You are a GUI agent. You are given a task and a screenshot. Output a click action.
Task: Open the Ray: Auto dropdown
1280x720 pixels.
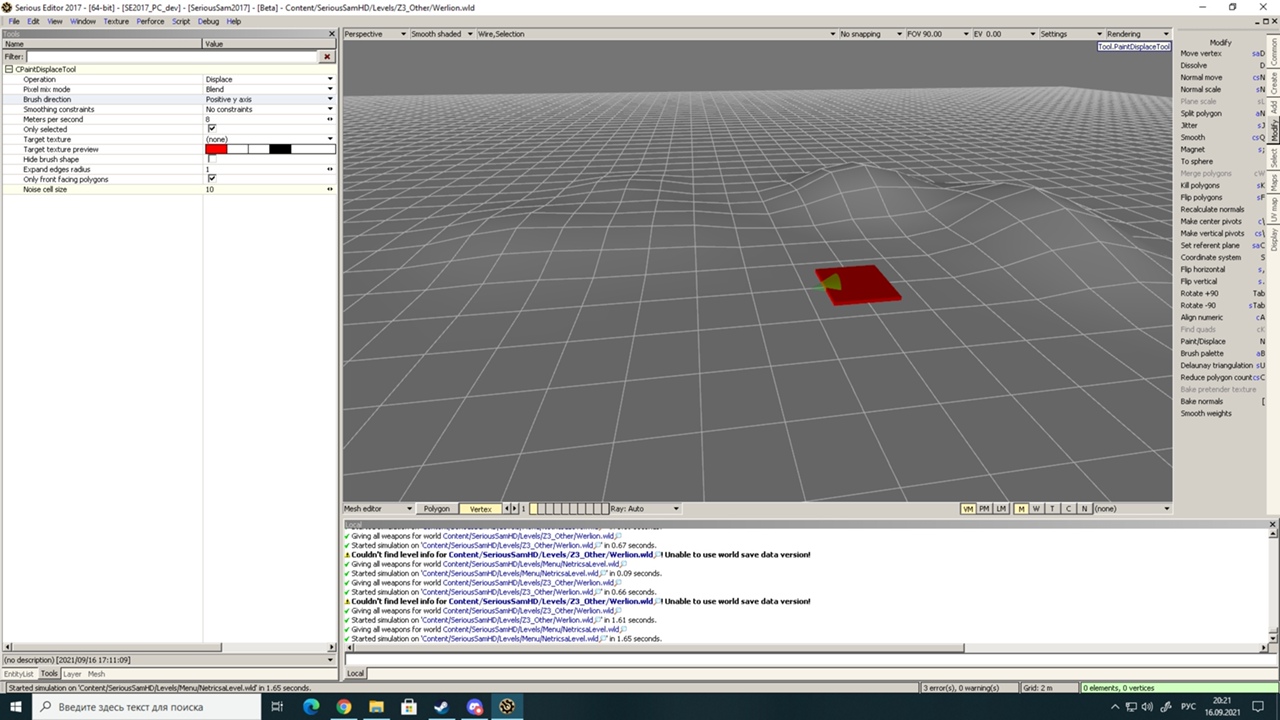[645, 509]
